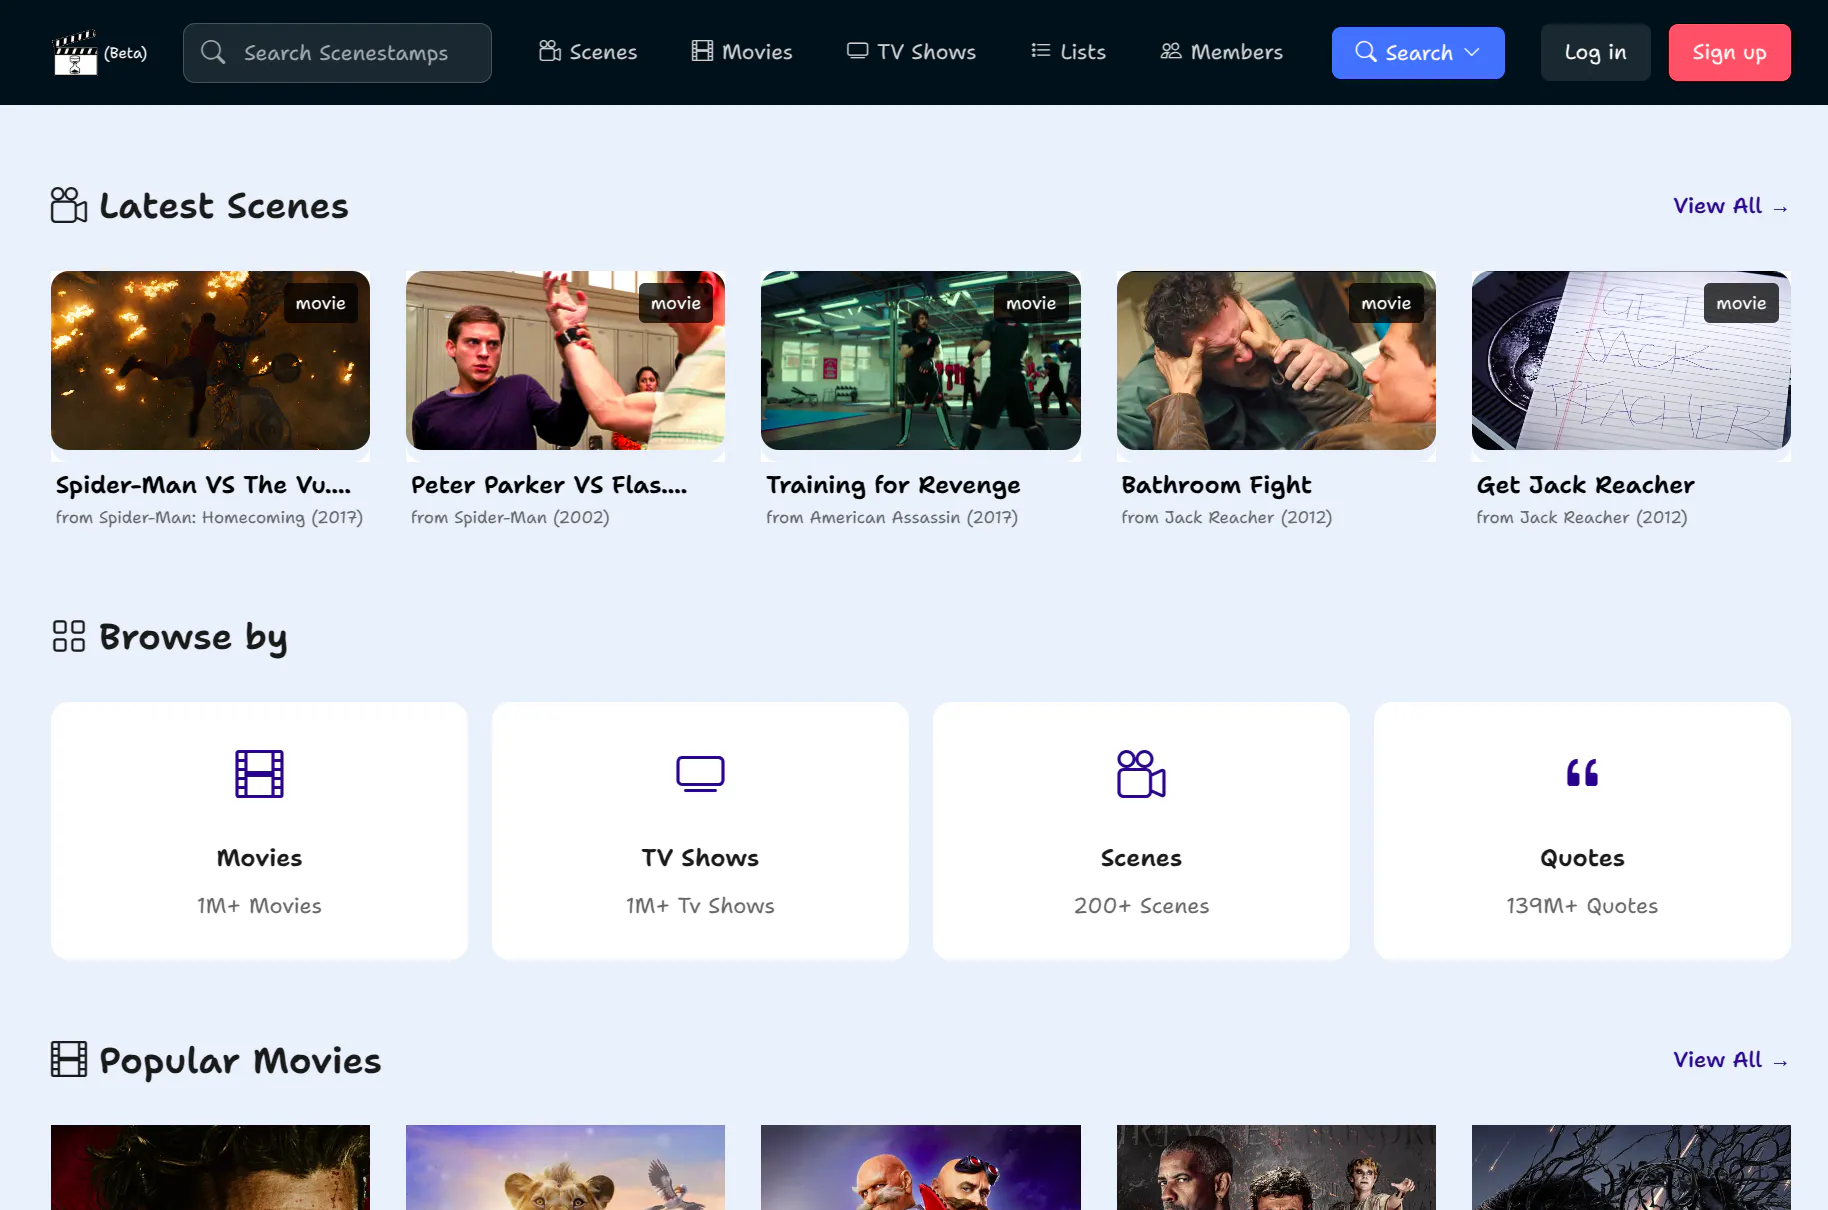
Task: Click the movie badge on Bathroom Fight
Action: click(1386, 303)
